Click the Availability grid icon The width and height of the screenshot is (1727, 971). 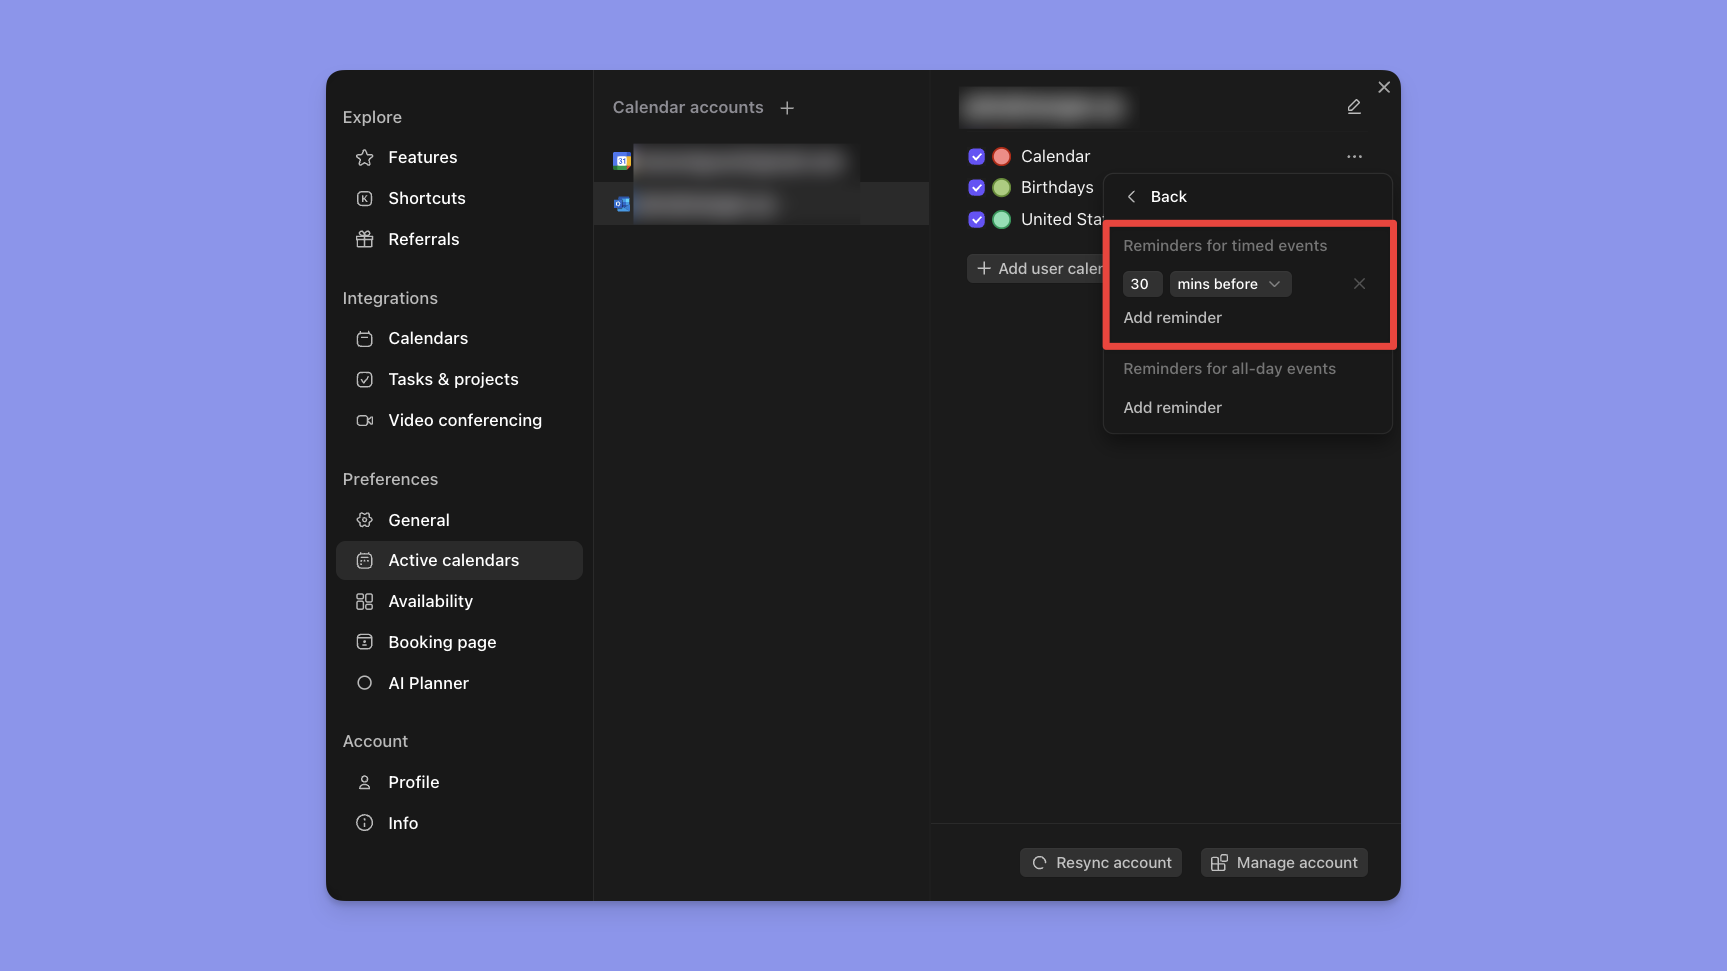point(365,601)
